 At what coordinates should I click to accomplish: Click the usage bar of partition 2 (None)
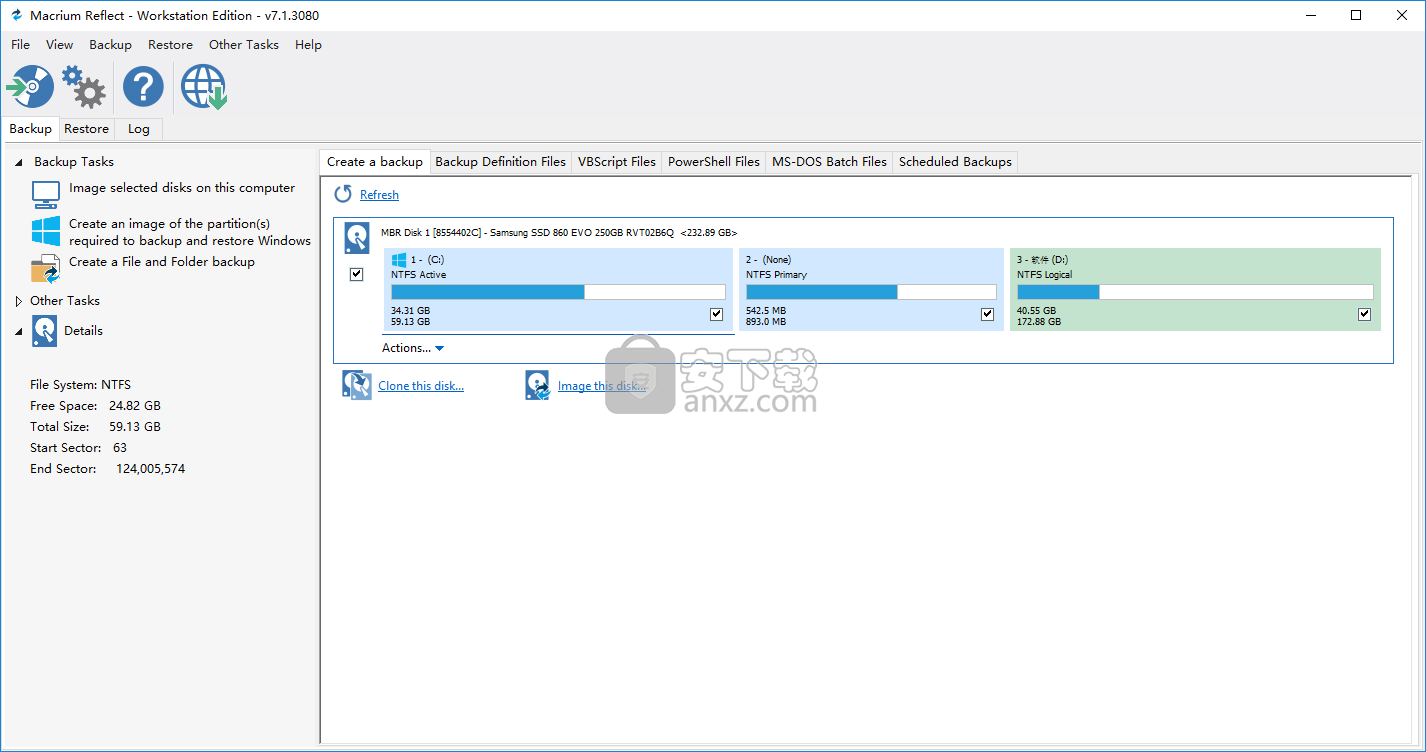point(871,292)
